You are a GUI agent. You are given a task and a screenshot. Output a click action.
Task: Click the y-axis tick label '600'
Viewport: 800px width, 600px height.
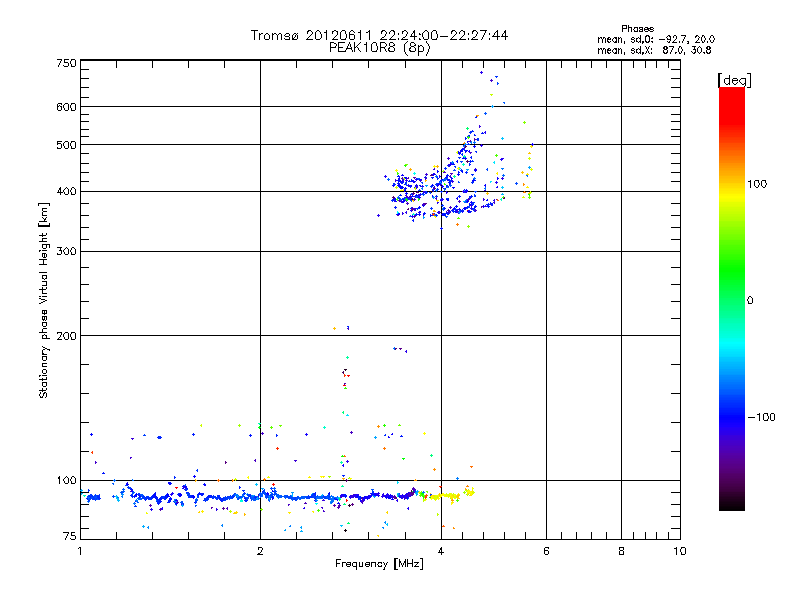(66, 107)
